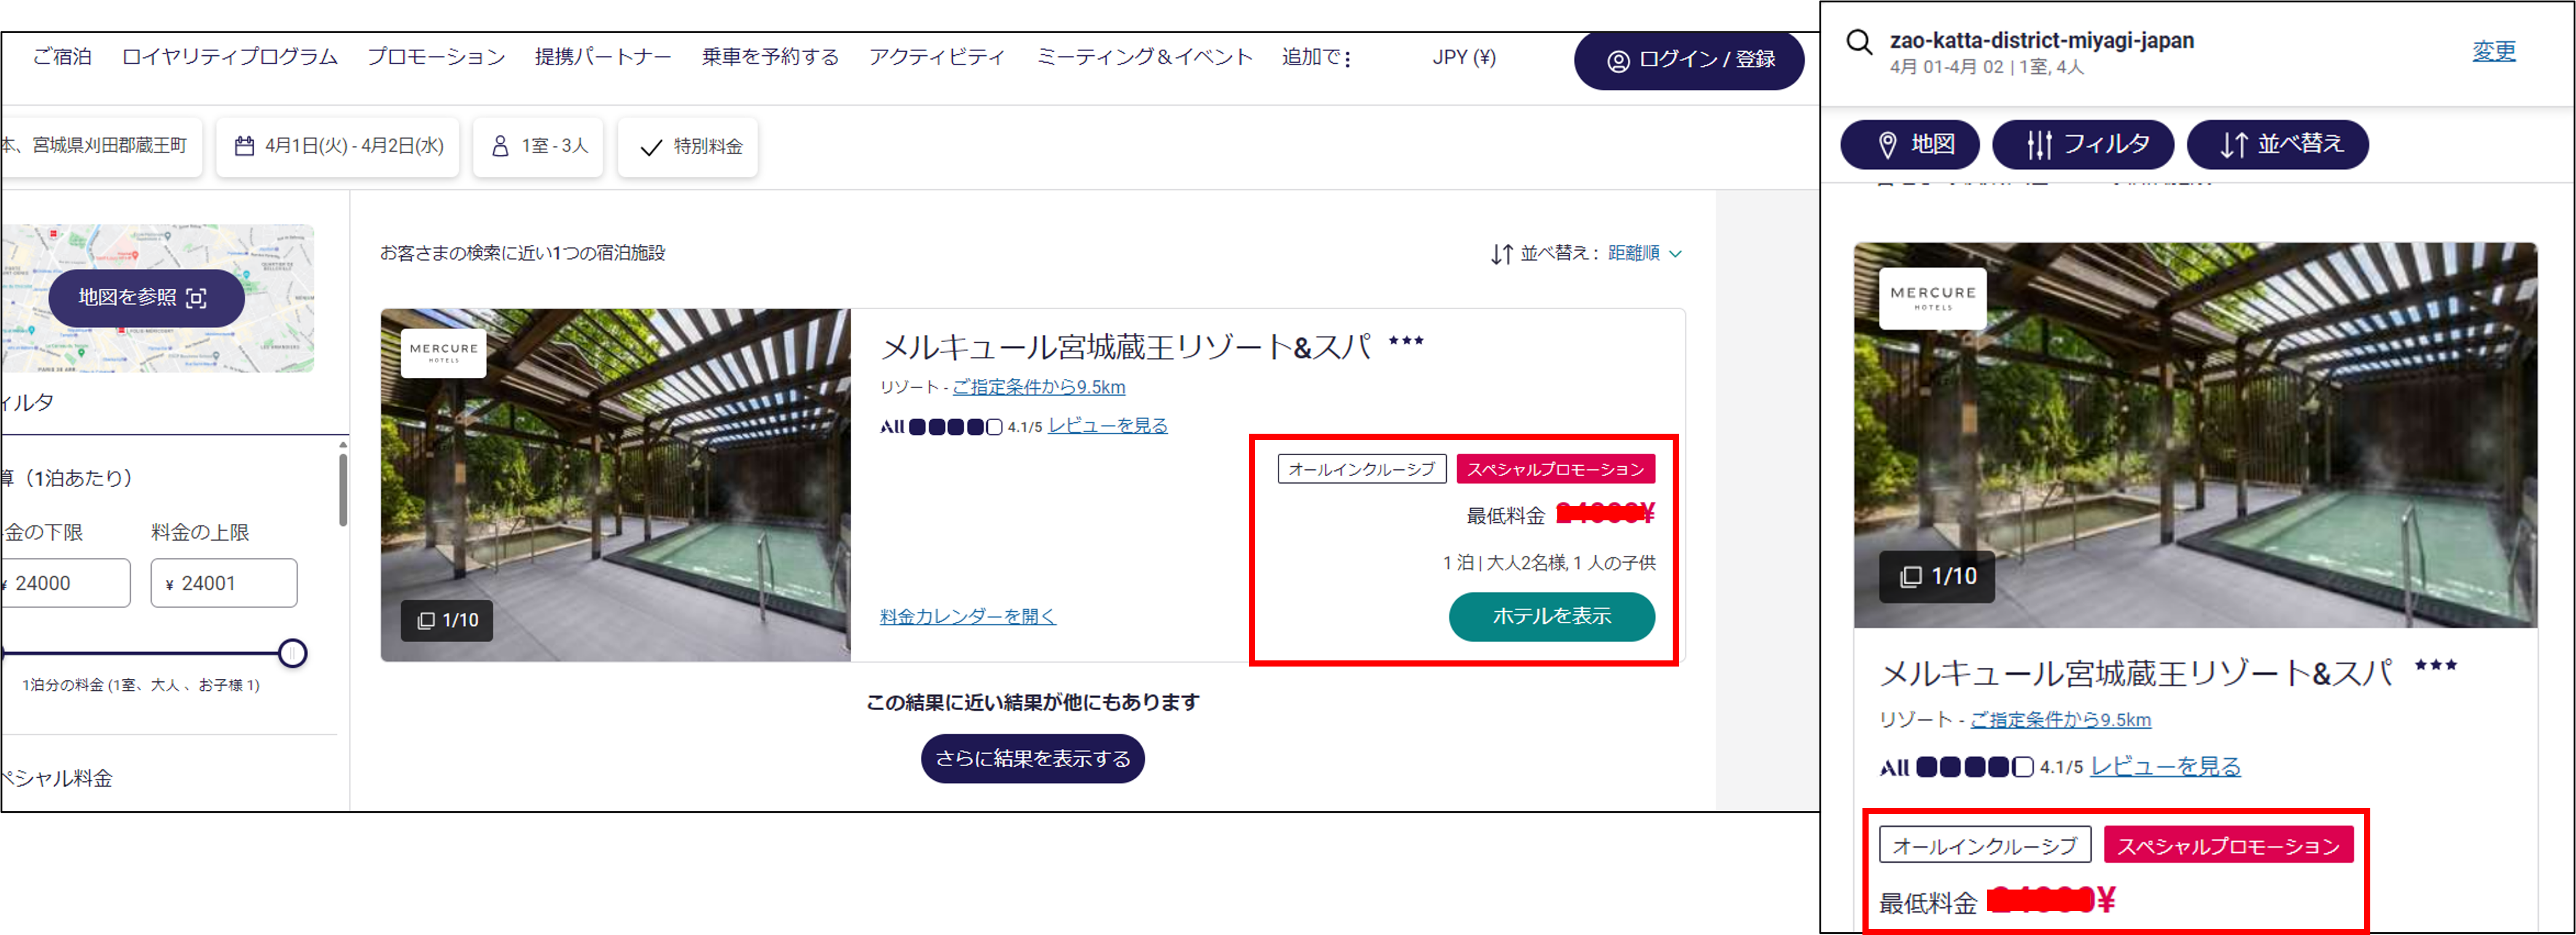Toggle the 特別料金 special rates option

click(688, 146)
